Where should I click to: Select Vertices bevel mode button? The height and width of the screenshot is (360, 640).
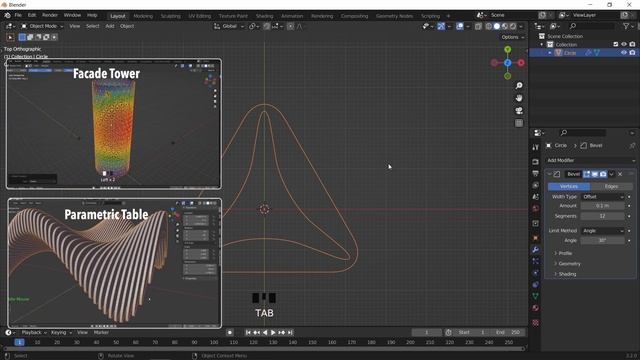[569, 186]
